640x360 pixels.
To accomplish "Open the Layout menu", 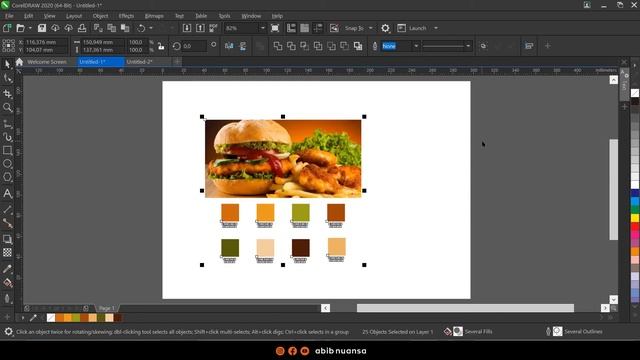I will [74, 16].
